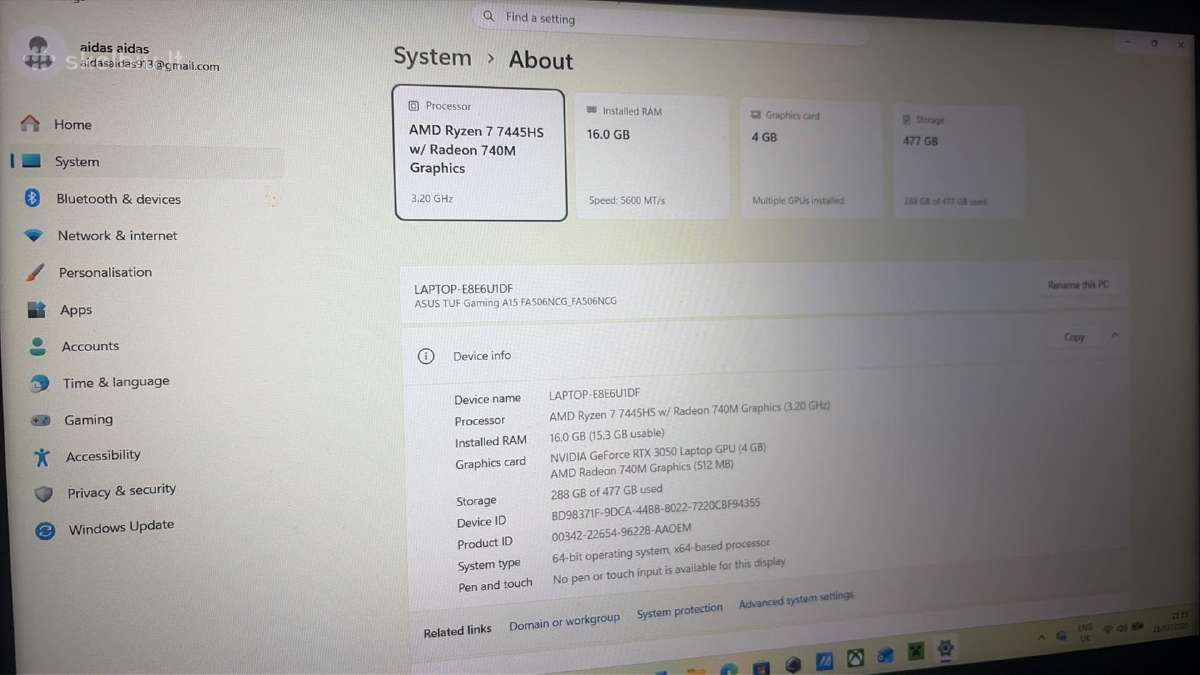
Task: Go to Gaming settings
Action: [88, 420]
